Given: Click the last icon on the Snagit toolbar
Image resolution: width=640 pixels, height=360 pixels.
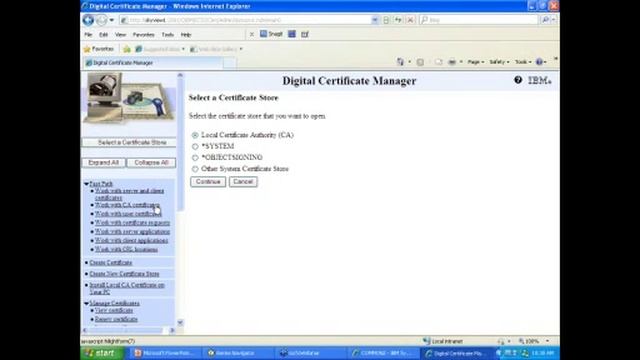Looking at the screenshot, I should point(305,34).
